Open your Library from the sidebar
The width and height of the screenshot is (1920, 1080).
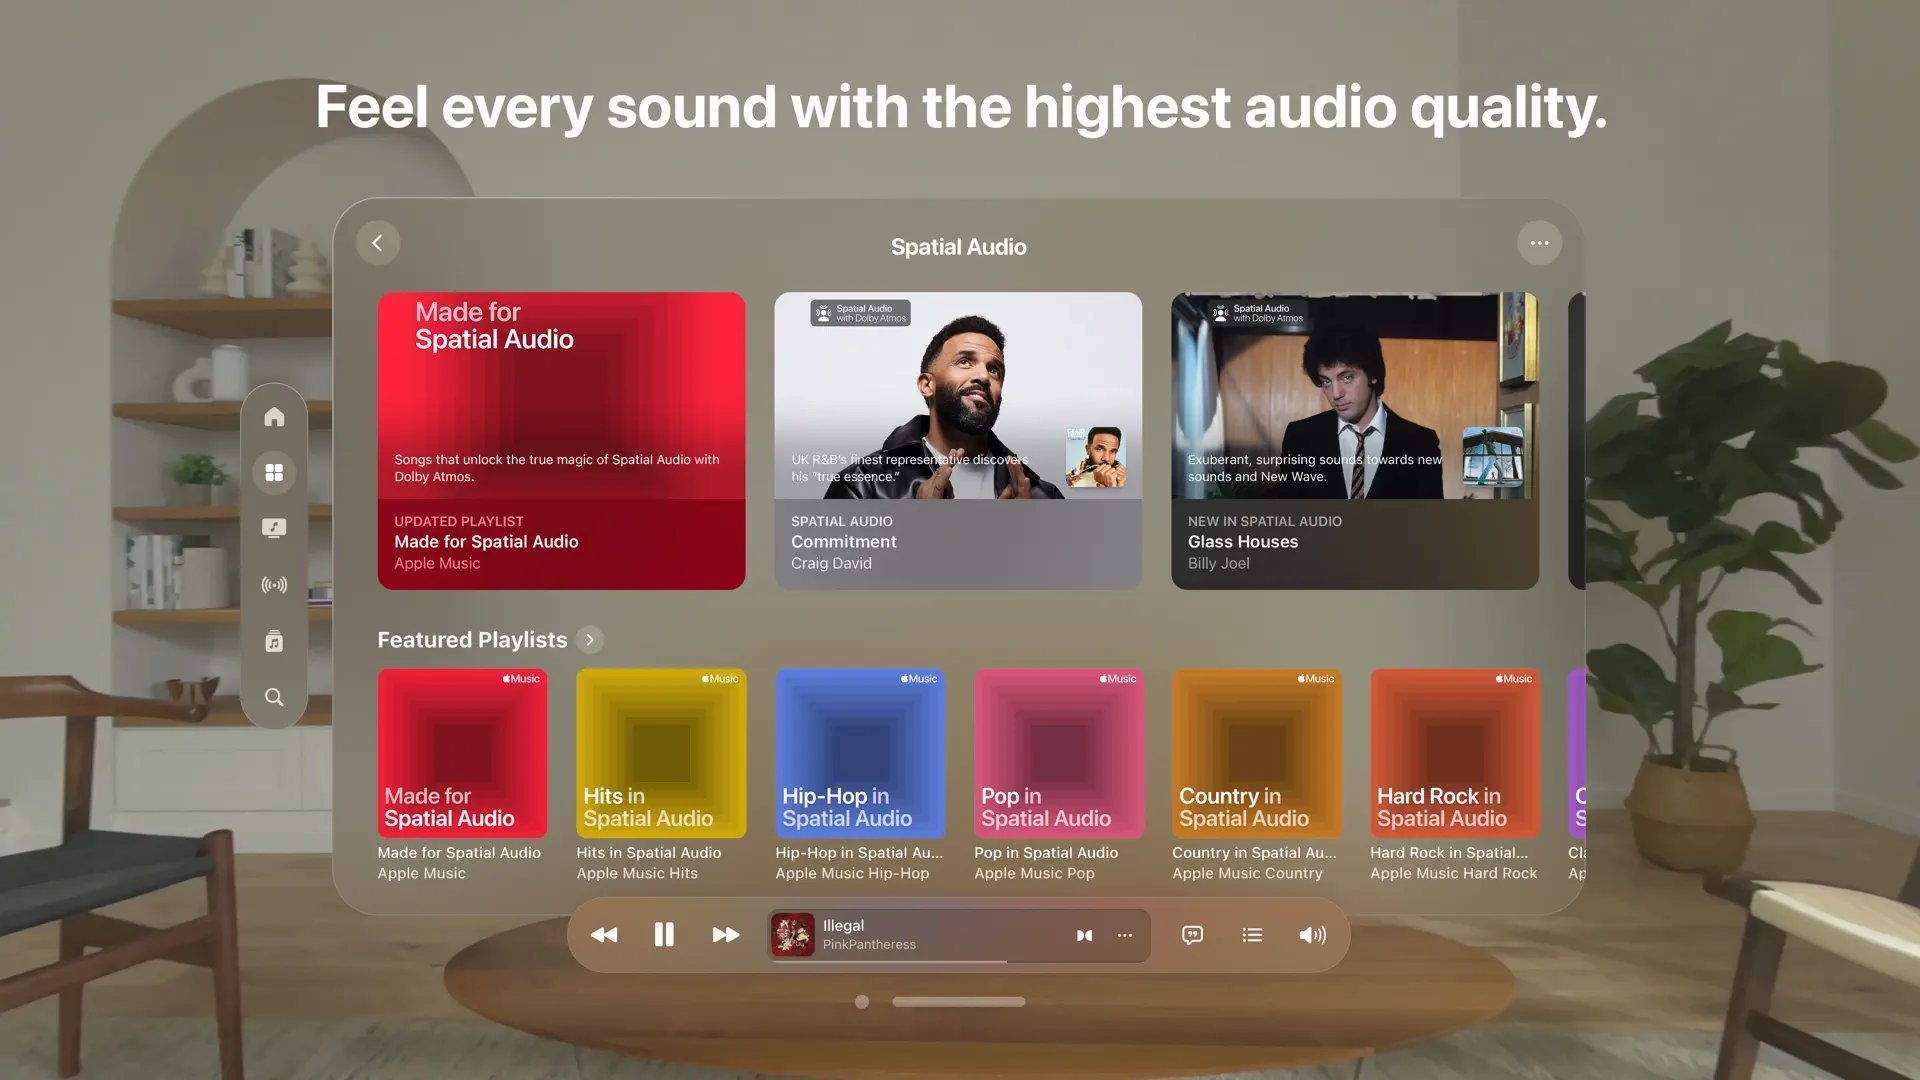click(274, 641)
